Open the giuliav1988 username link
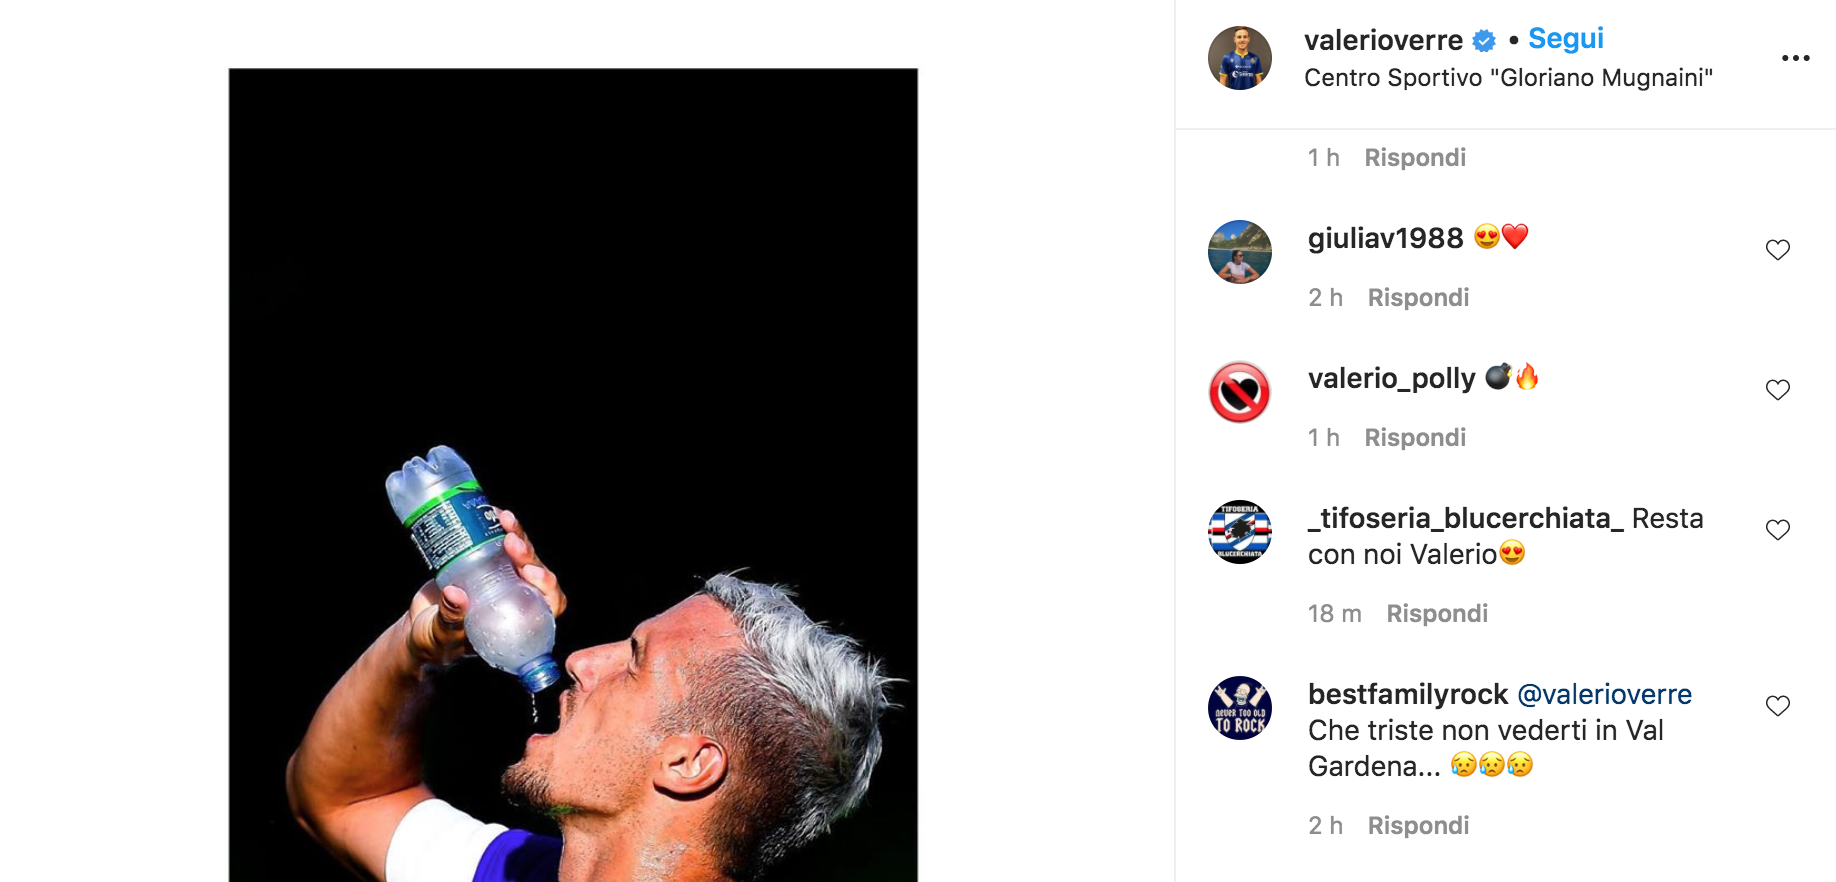This screenshot has height=882, width=1836. (1385, 238)
